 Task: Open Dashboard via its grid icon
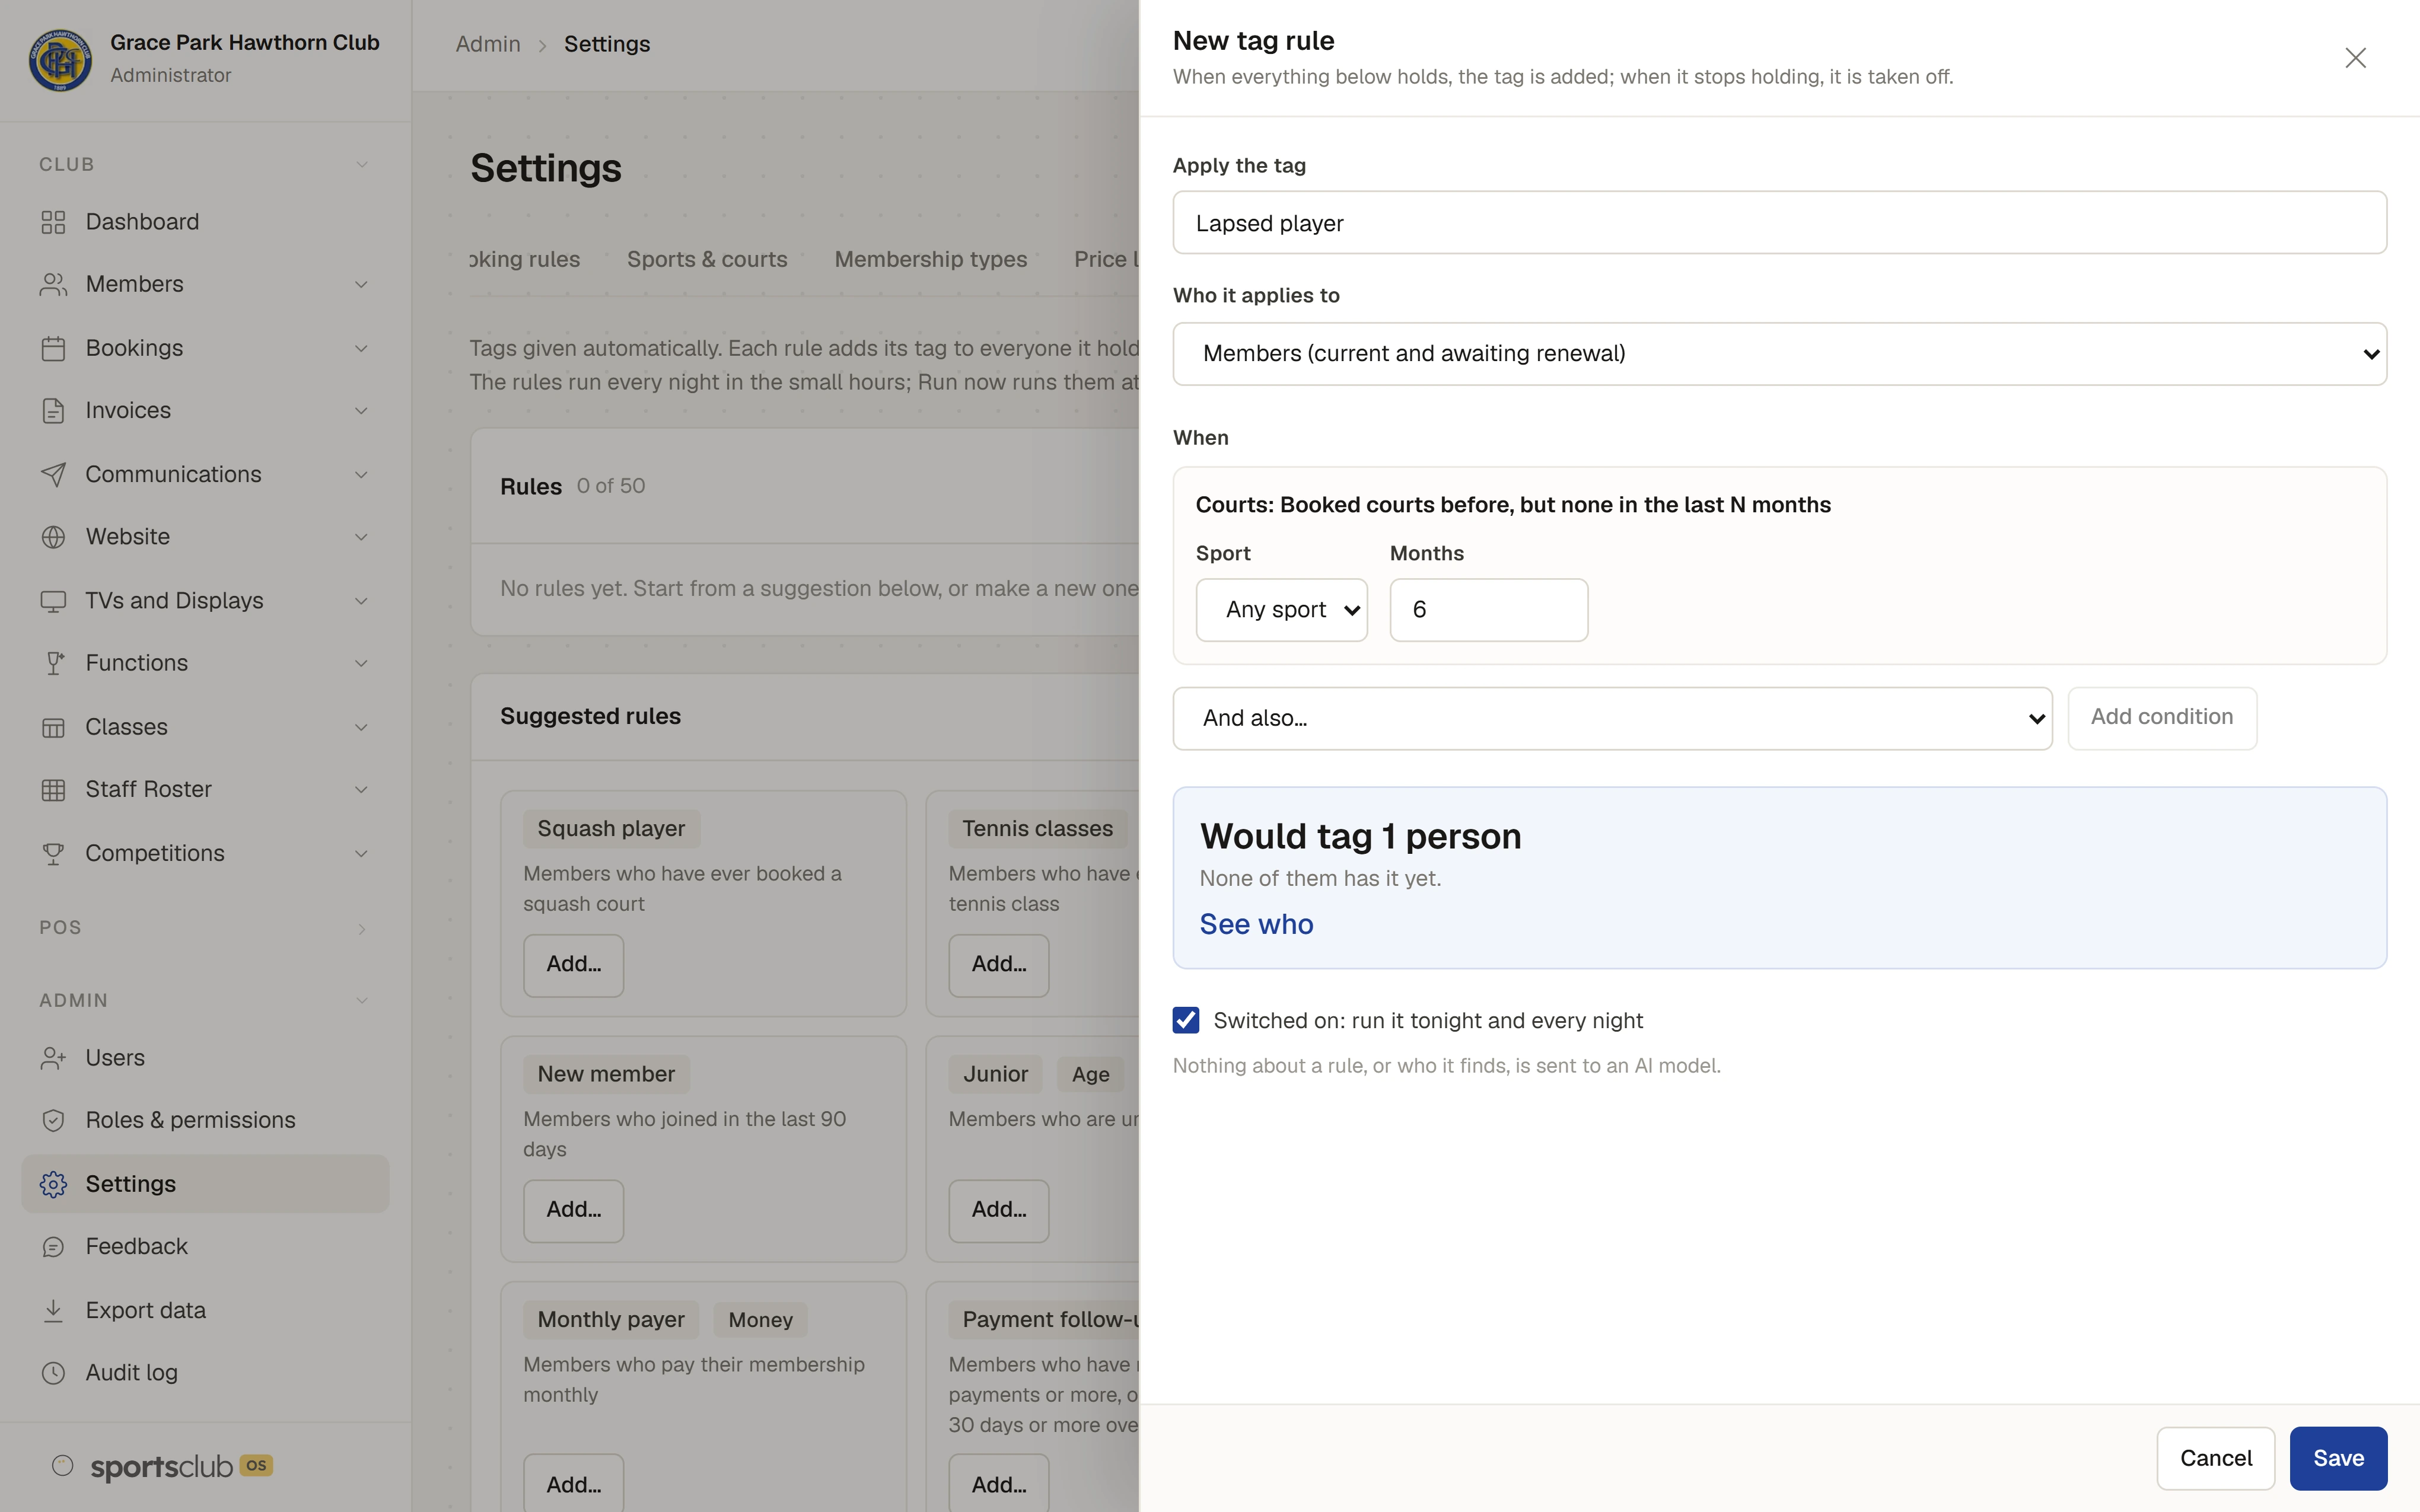pyautogui.click(x=53, y=222)
